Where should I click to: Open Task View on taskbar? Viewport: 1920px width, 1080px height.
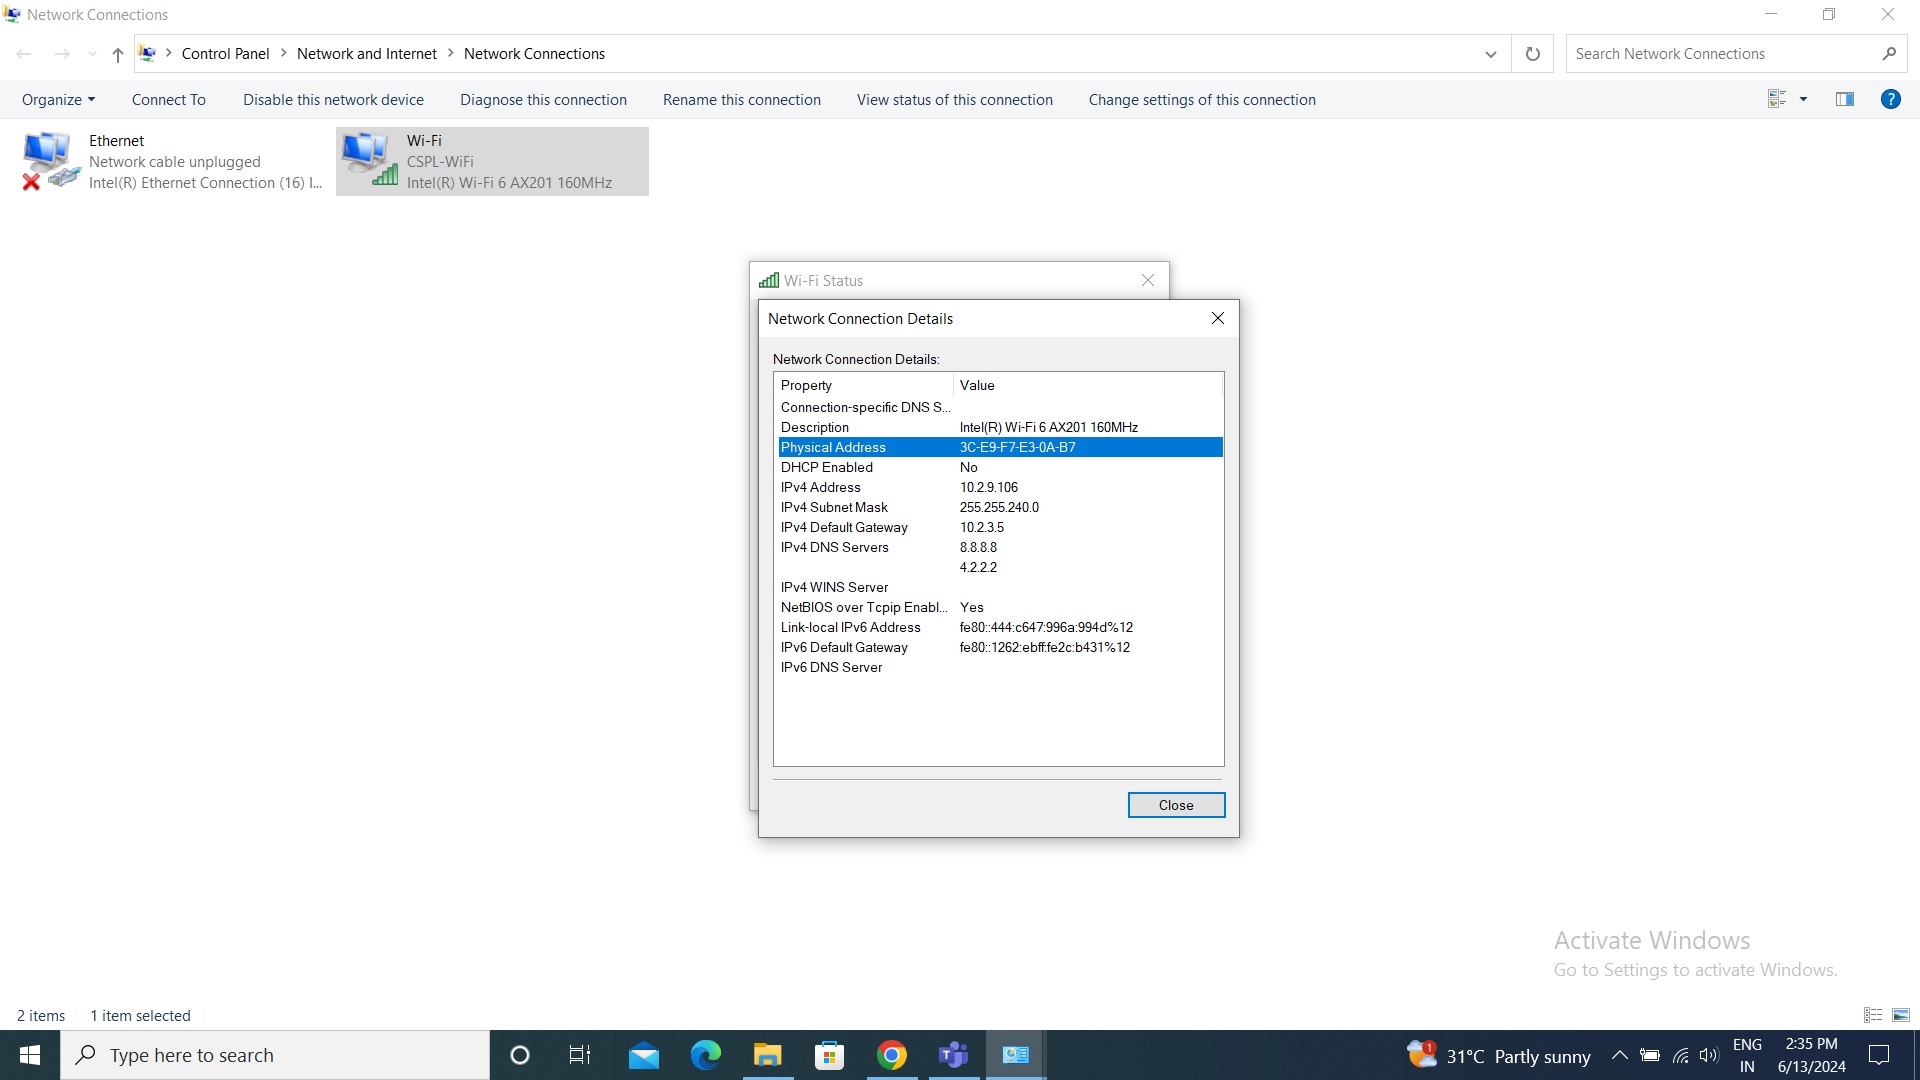click(580, 1055)
